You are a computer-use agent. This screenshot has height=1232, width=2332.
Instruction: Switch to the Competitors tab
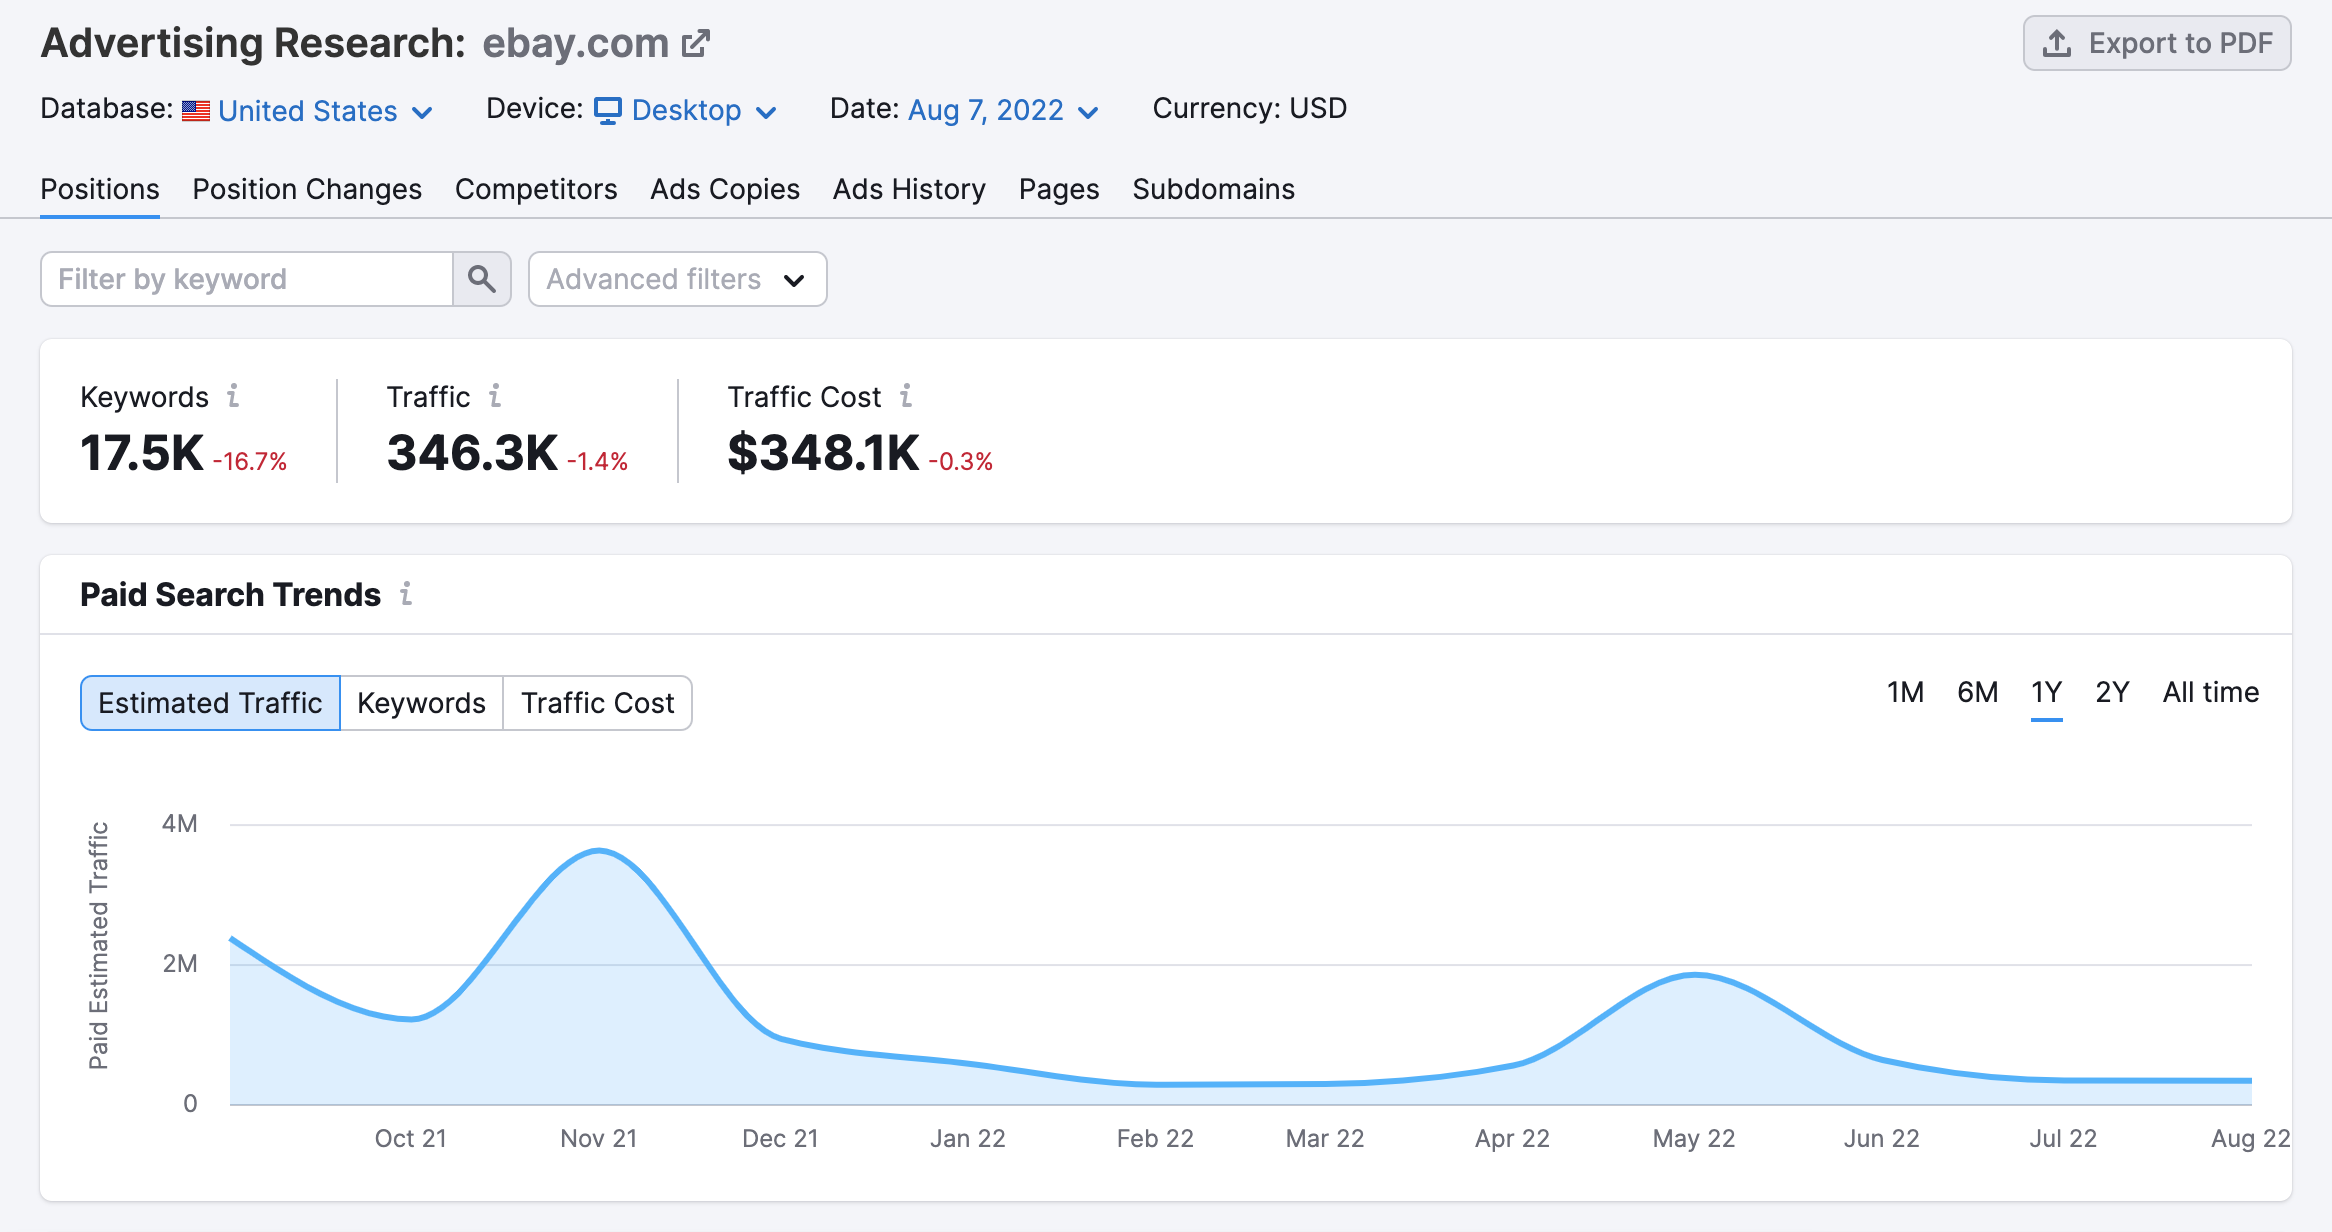point(536,189)
